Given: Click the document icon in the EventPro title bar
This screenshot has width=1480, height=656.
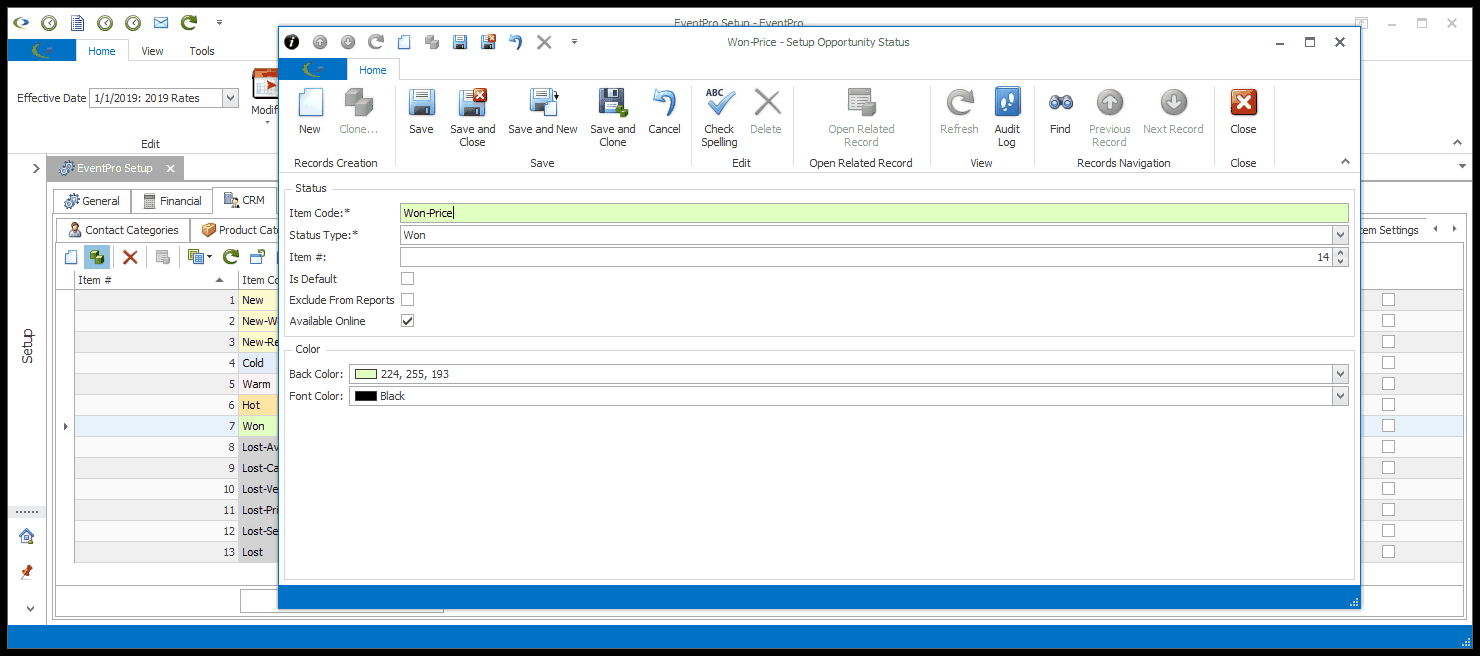Looking at the screenshot, I should (76, 22).
